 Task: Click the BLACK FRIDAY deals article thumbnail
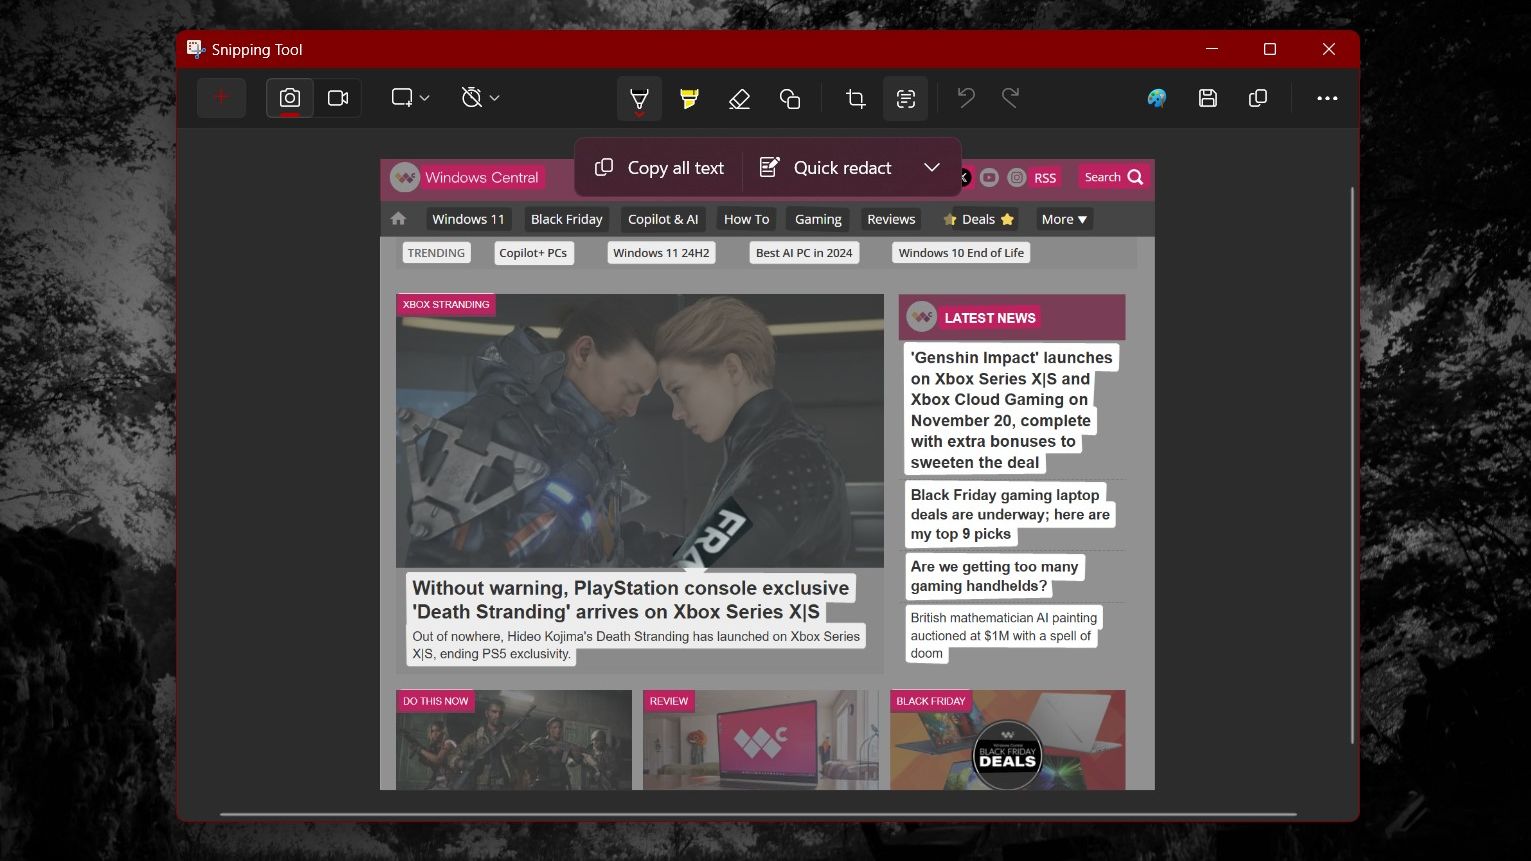tap(1007, 740)
